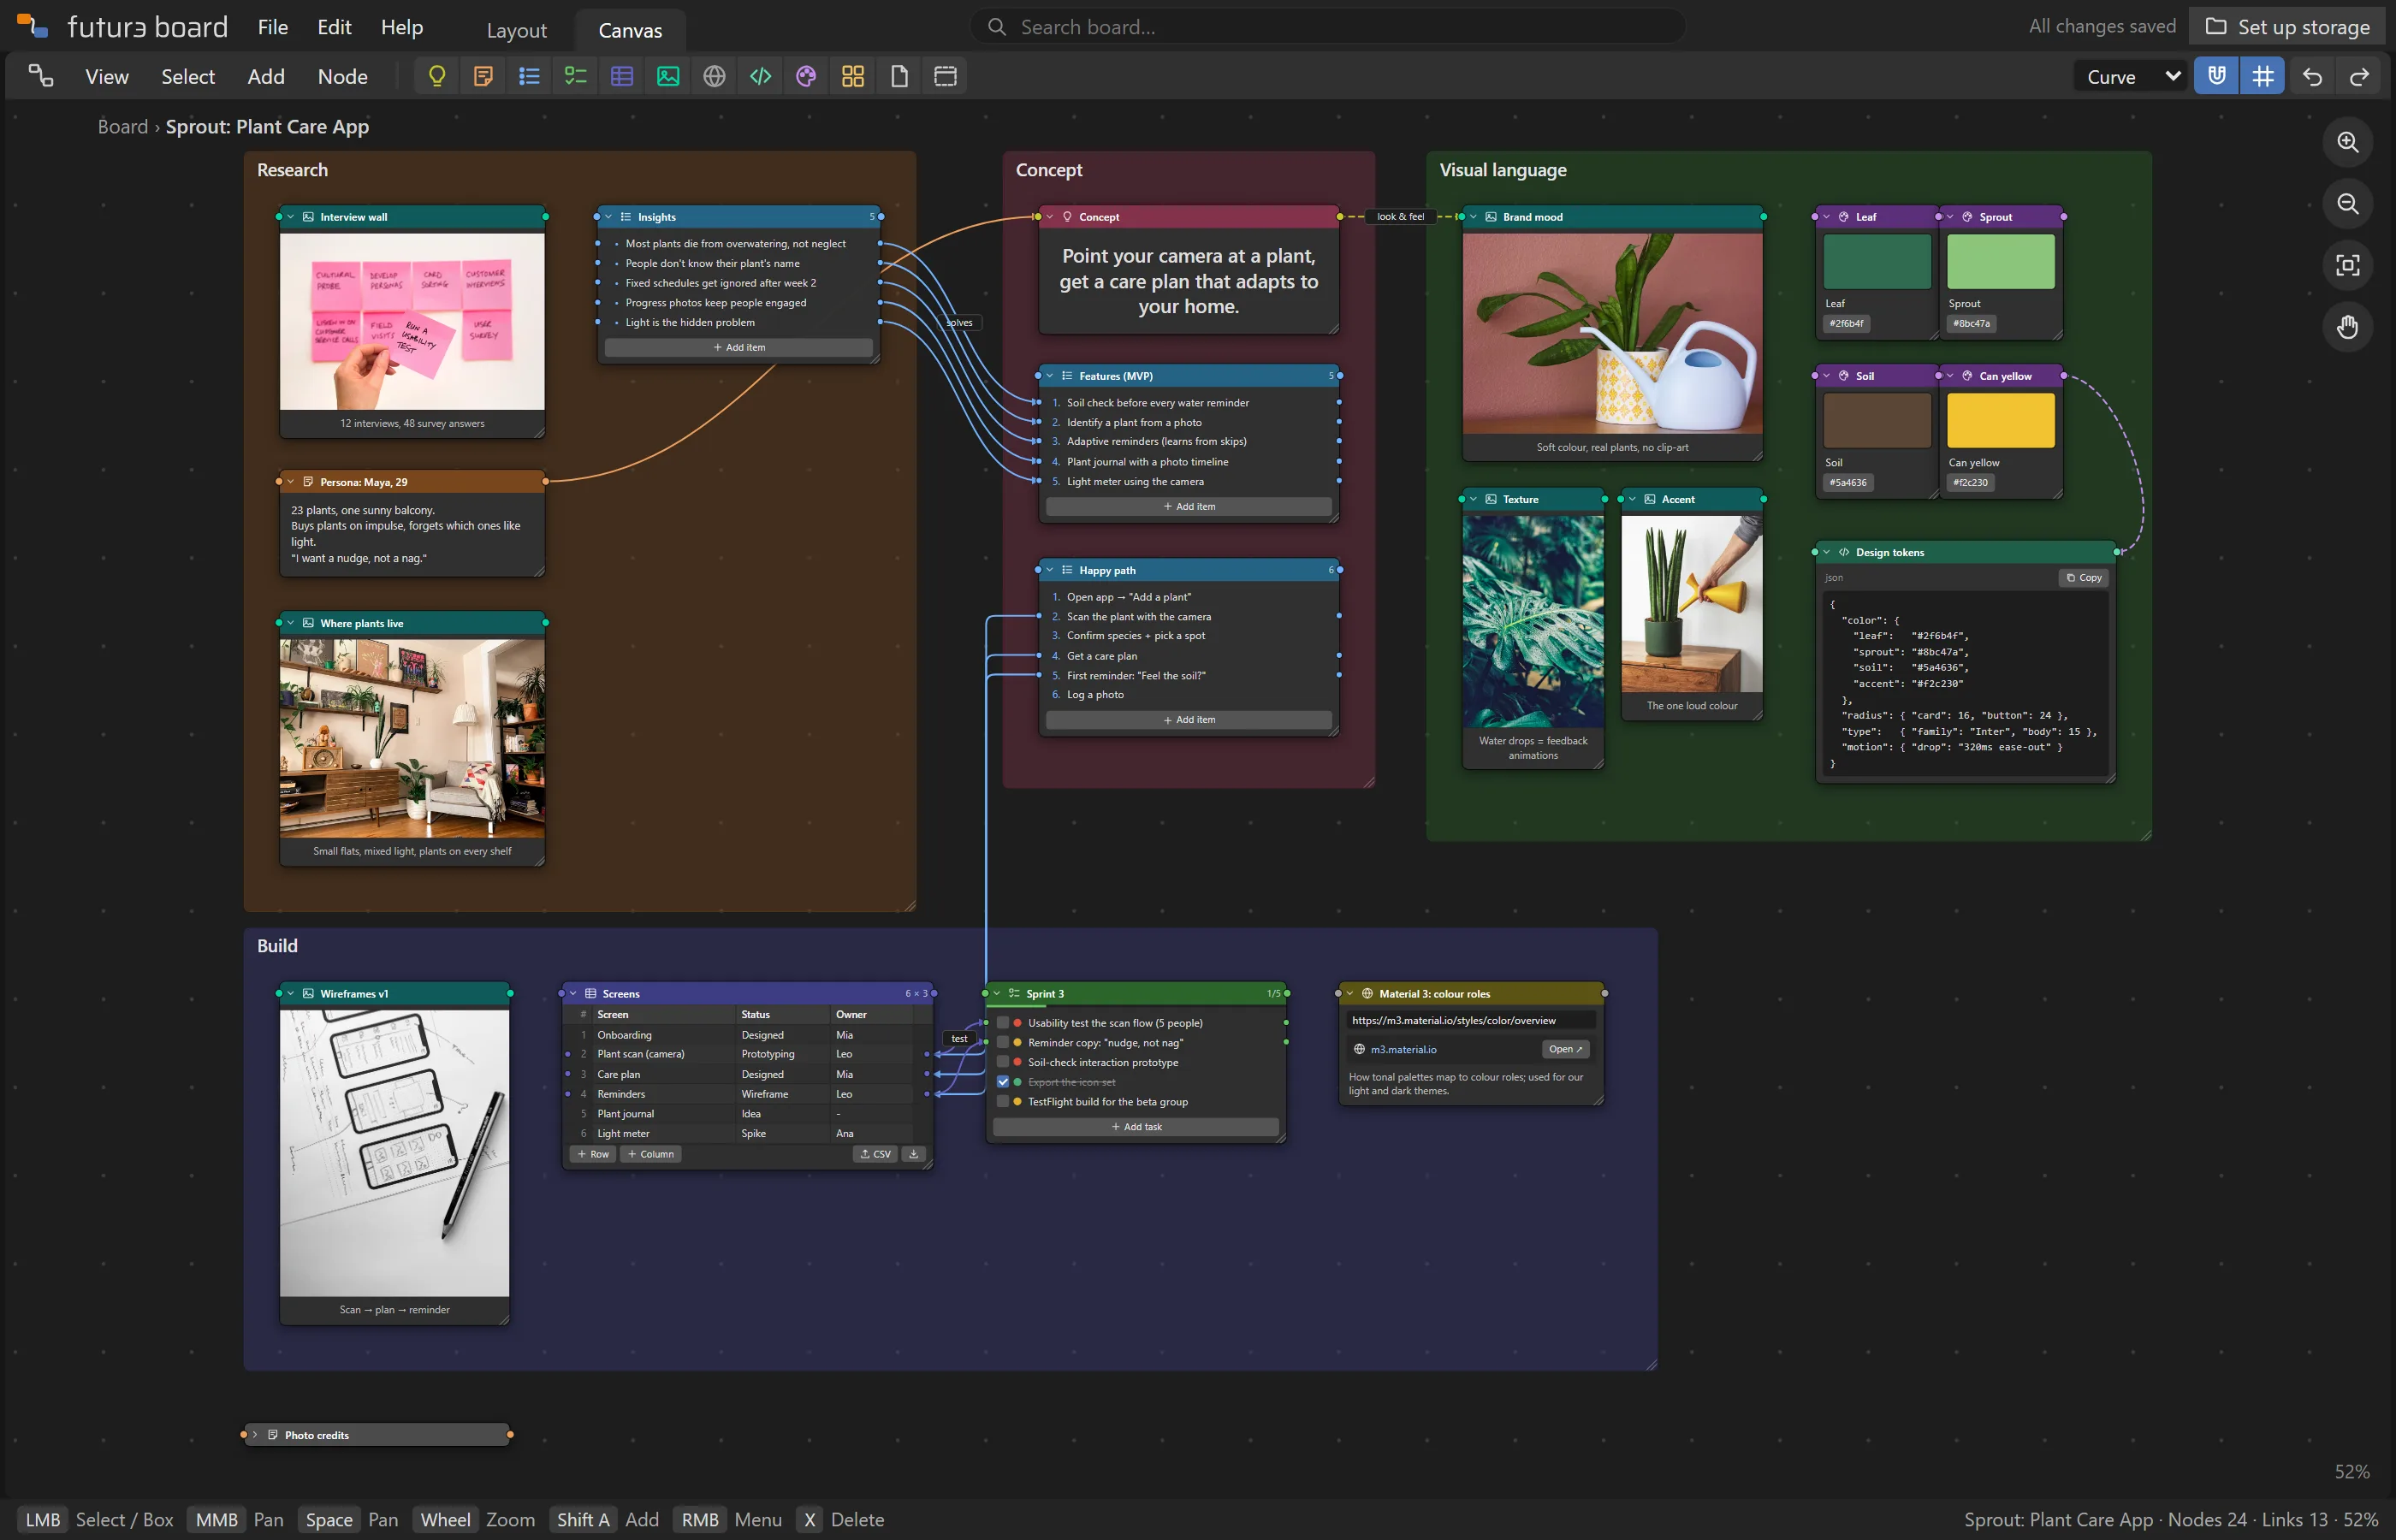The image size is (2396, 1540).
Task: Add a document page node from toolbar
Action: click(899, 76)
